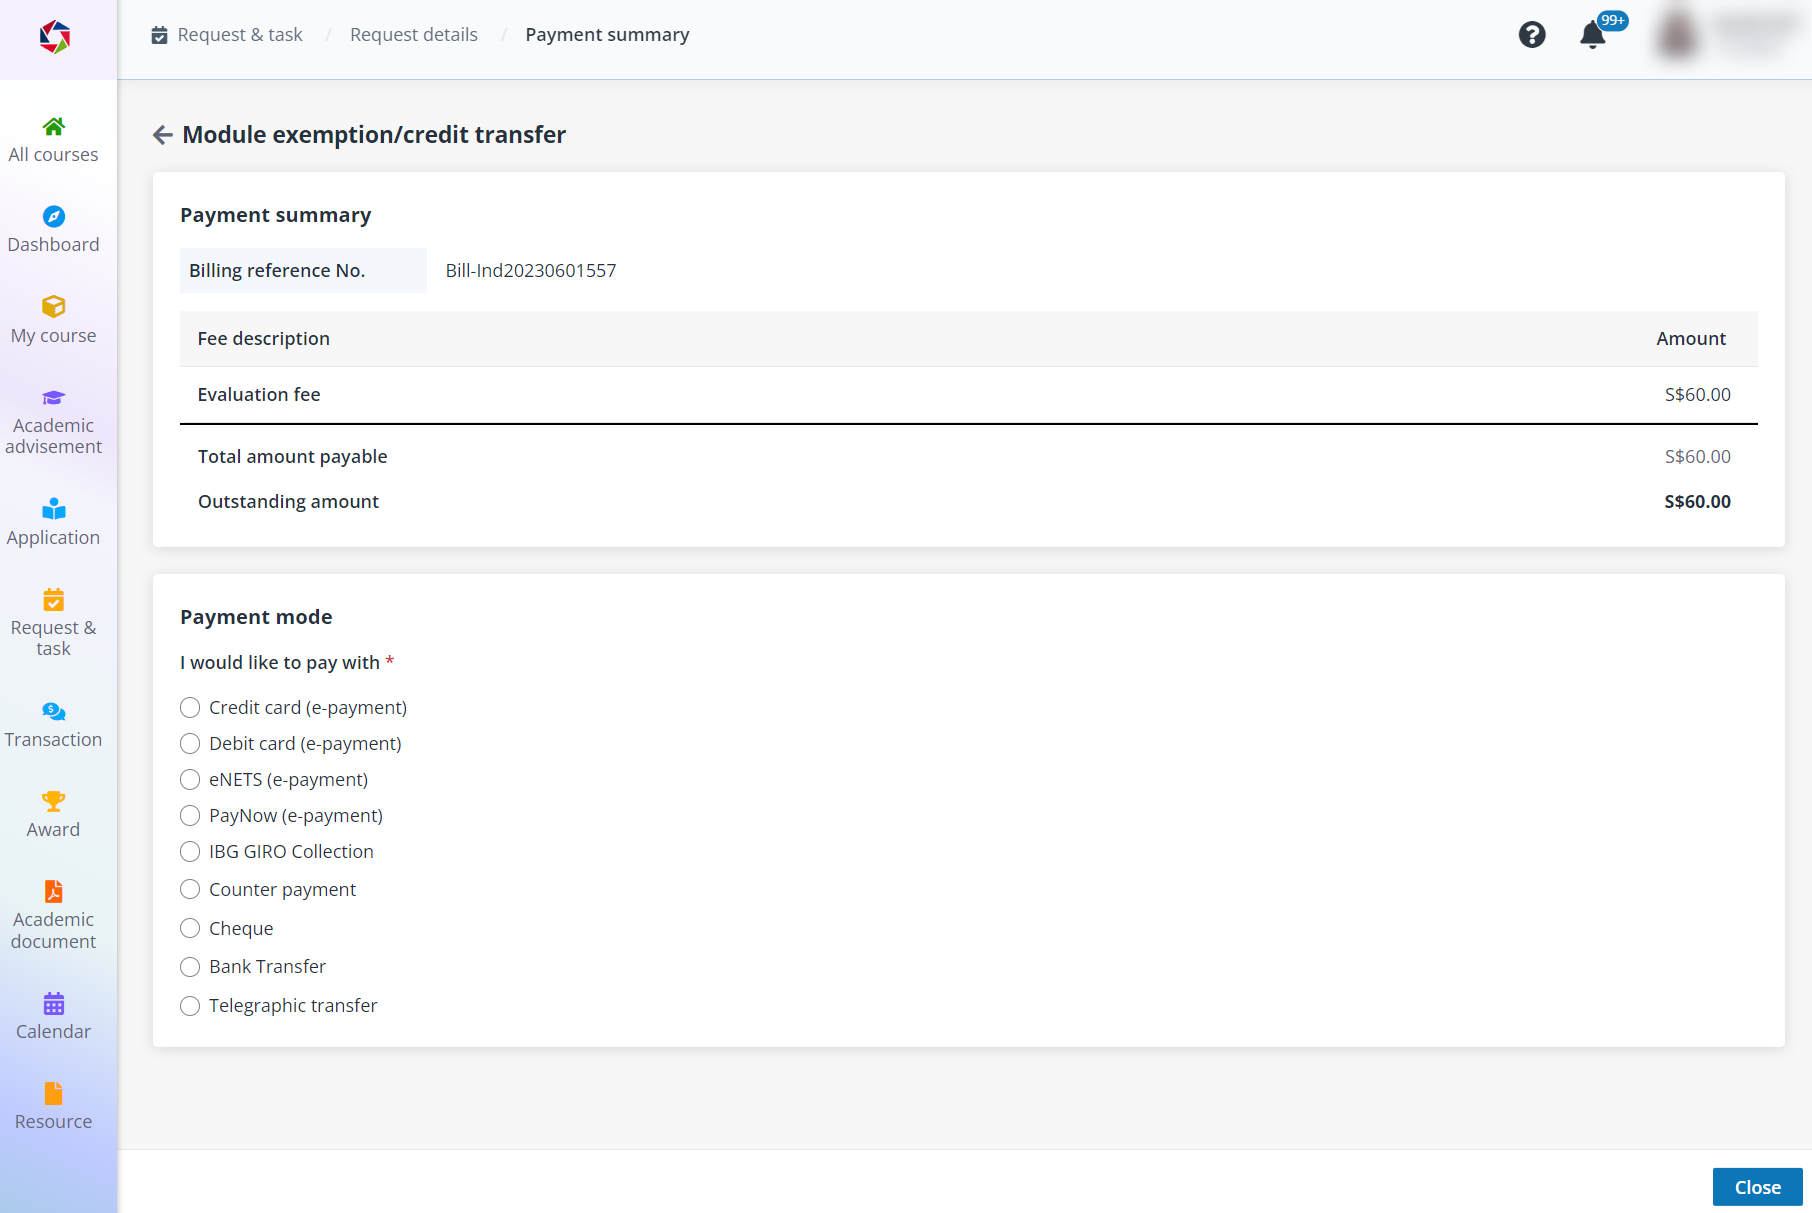The width and height of the screenshot is (1812, 1213).
Task: Open the Resource section
Action: (x=53, y=1105)
